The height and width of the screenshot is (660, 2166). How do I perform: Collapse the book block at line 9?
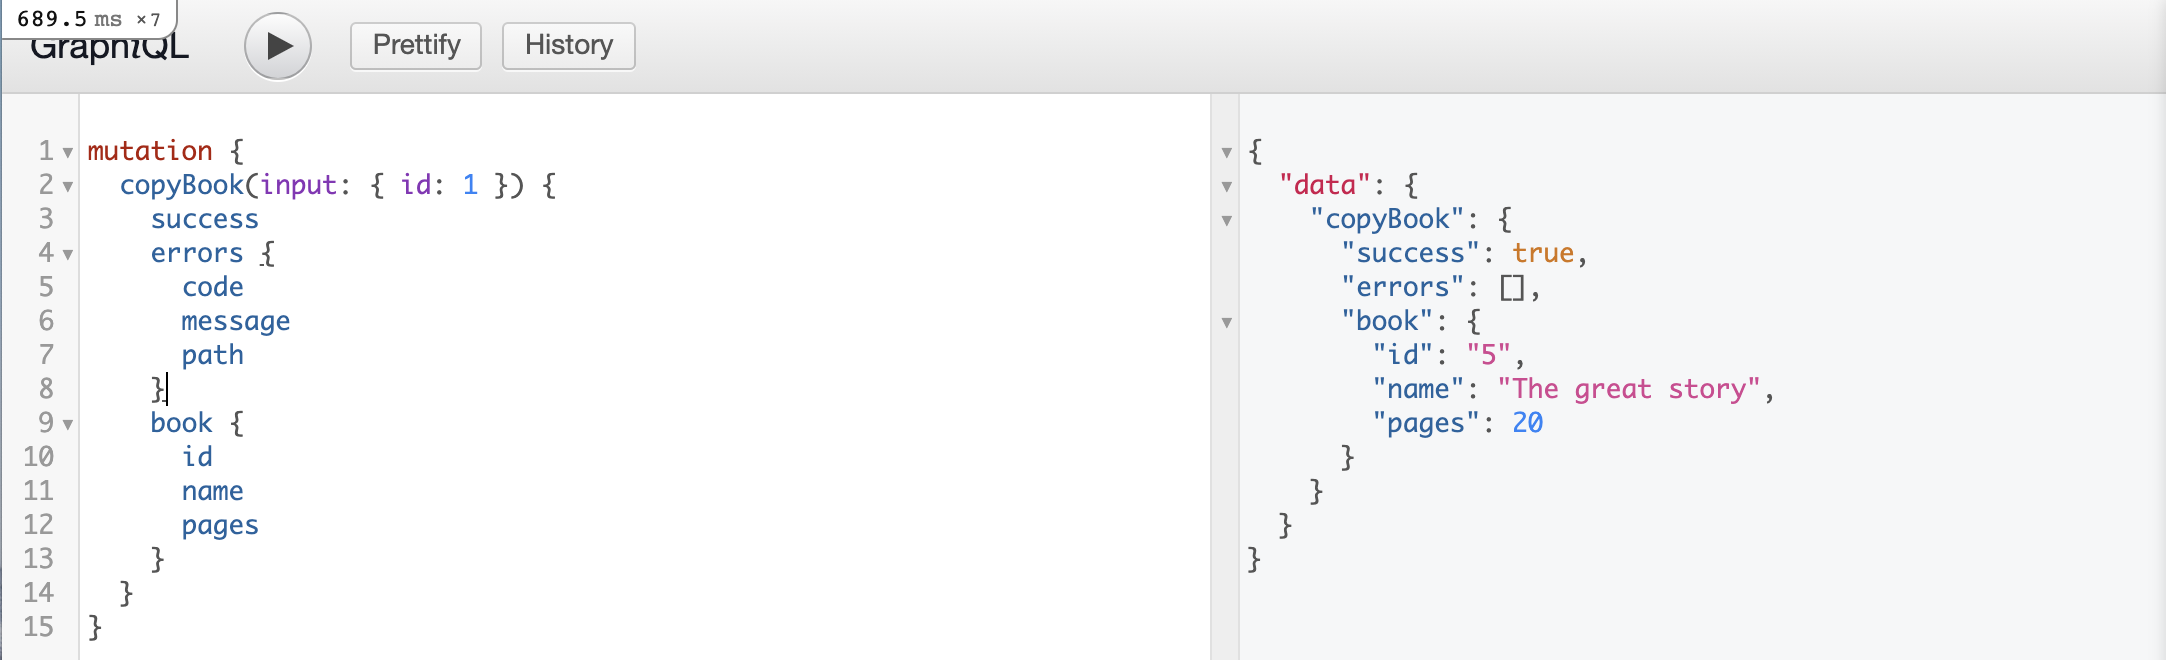(x=68, y=425)
